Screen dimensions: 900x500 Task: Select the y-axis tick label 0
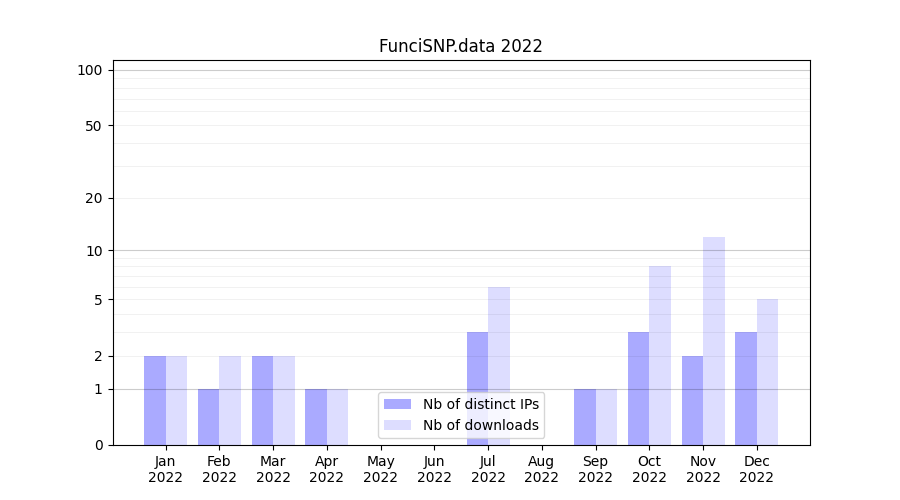pyautogui.click(x=98, y=445)
